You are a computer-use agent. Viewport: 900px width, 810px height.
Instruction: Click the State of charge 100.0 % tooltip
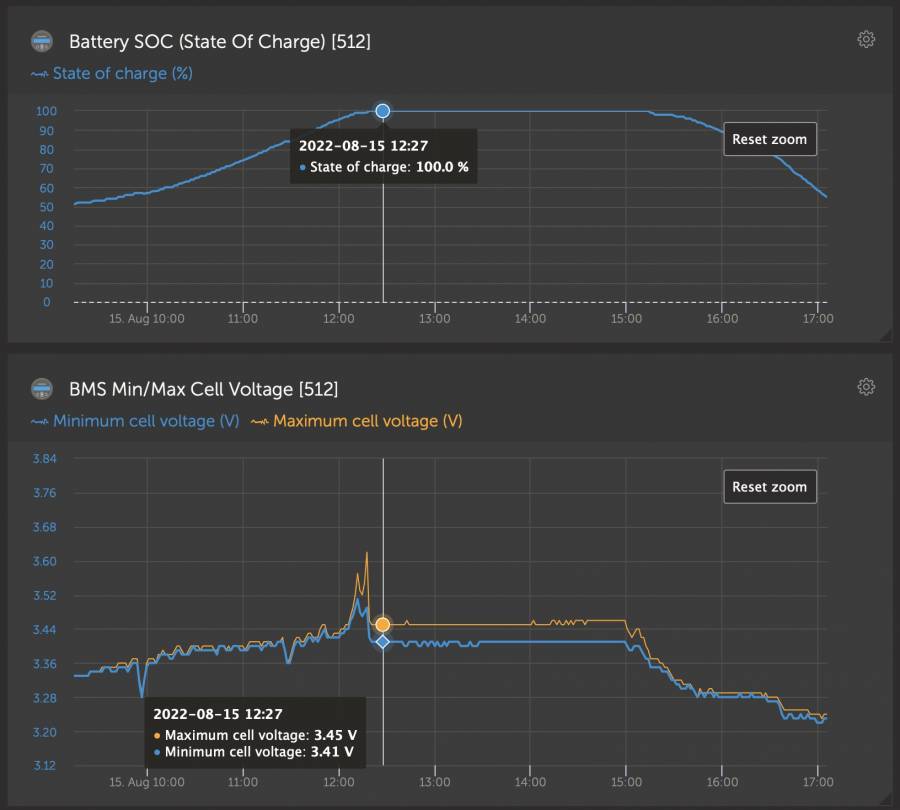(383, 157)
